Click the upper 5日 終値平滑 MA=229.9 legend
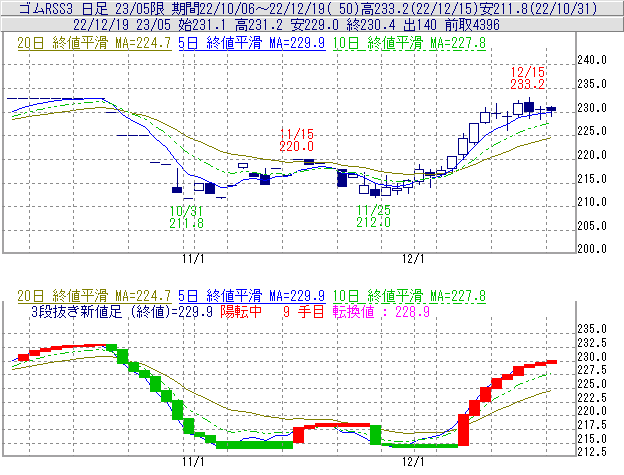624x475 pixels. pyautogui.click(x=252, y=43)
